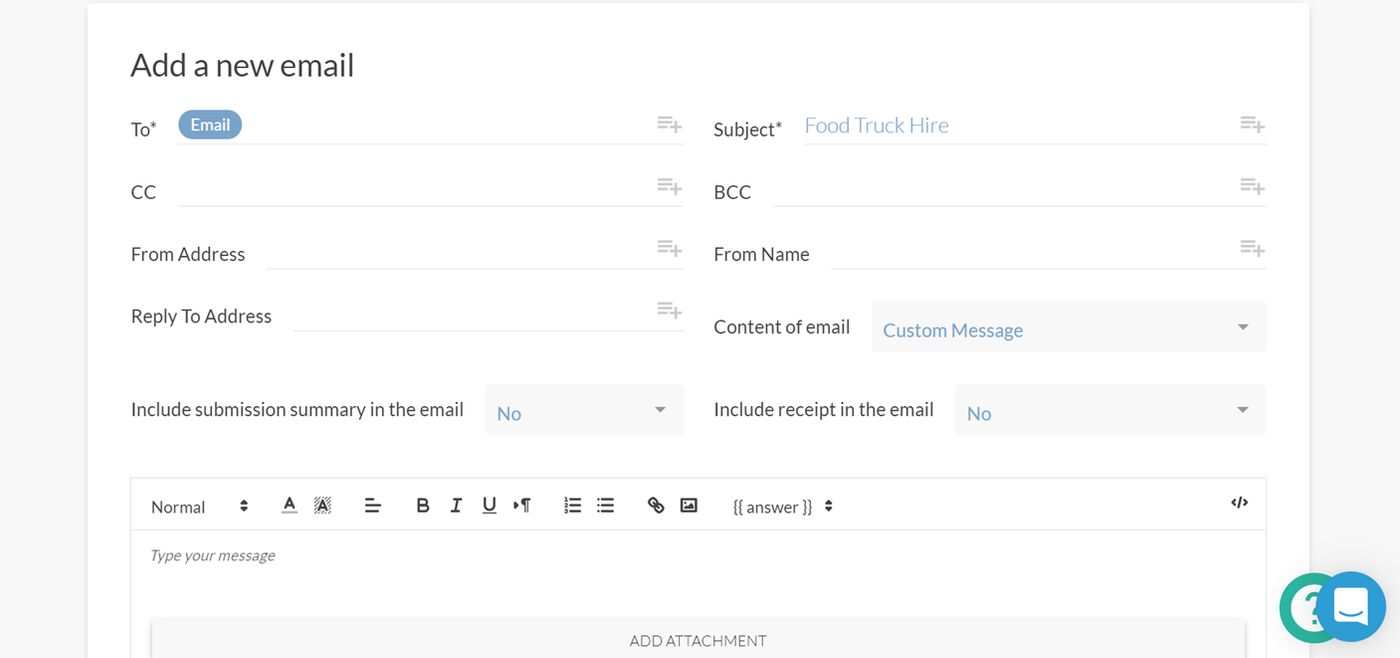
Task: Toggle underline formatting in the toolbar
Action: tap(489, 506)
